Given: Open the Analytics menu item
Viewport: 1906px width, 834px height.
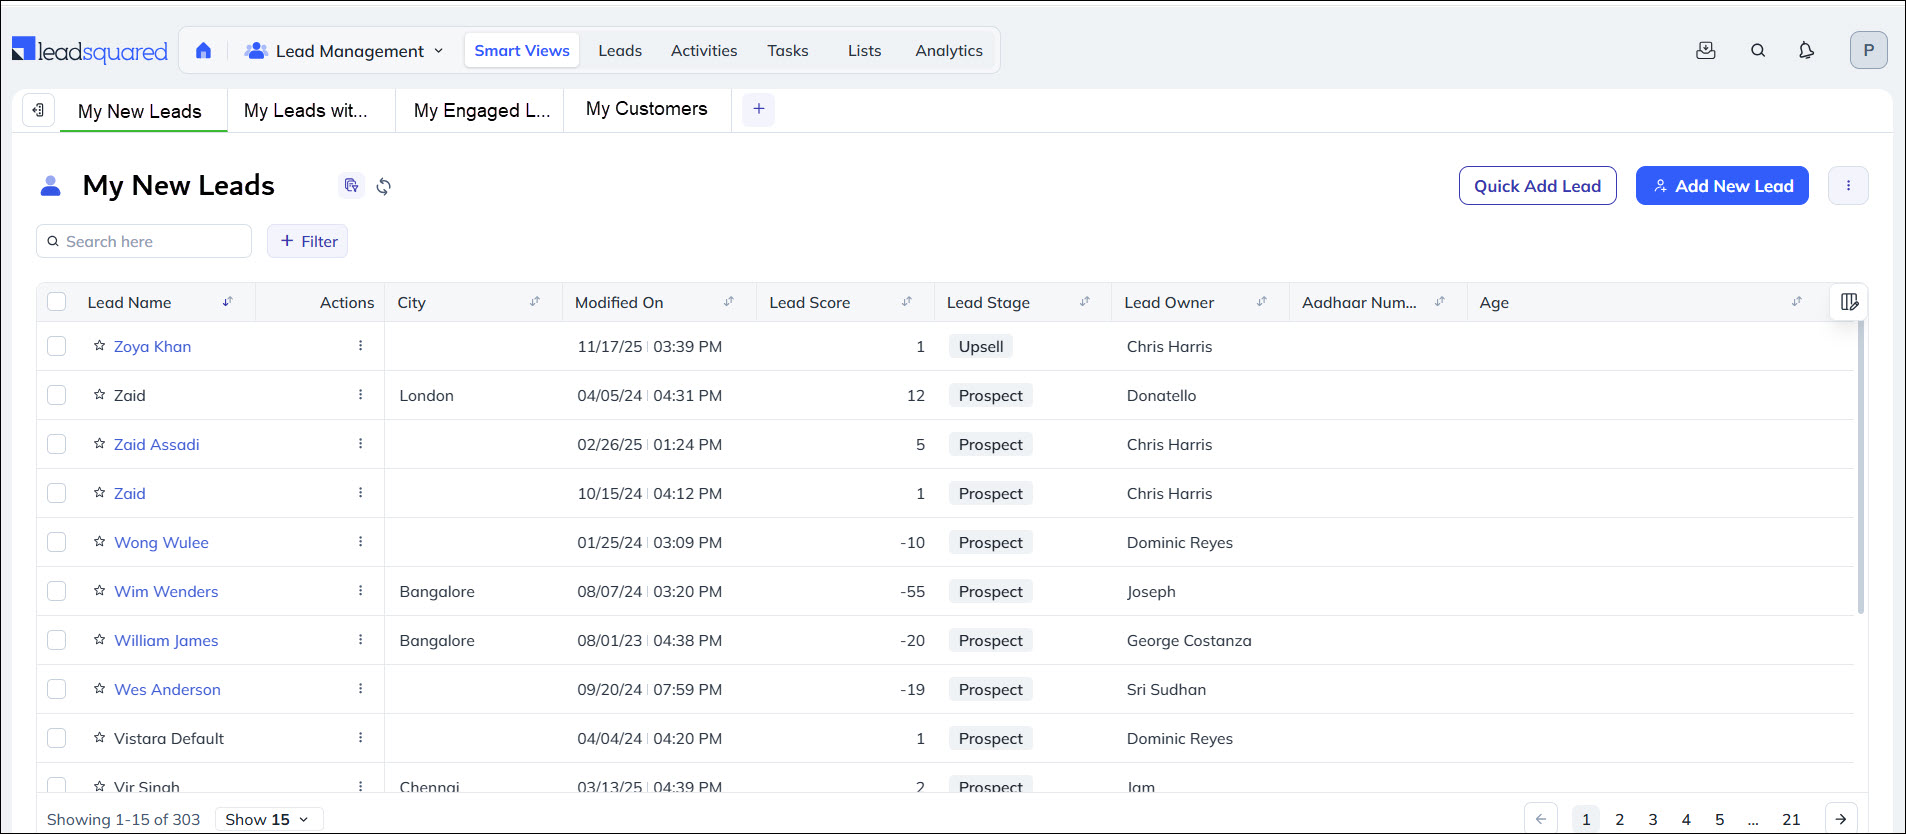Looking at the screenshot, I should [948, 51].
